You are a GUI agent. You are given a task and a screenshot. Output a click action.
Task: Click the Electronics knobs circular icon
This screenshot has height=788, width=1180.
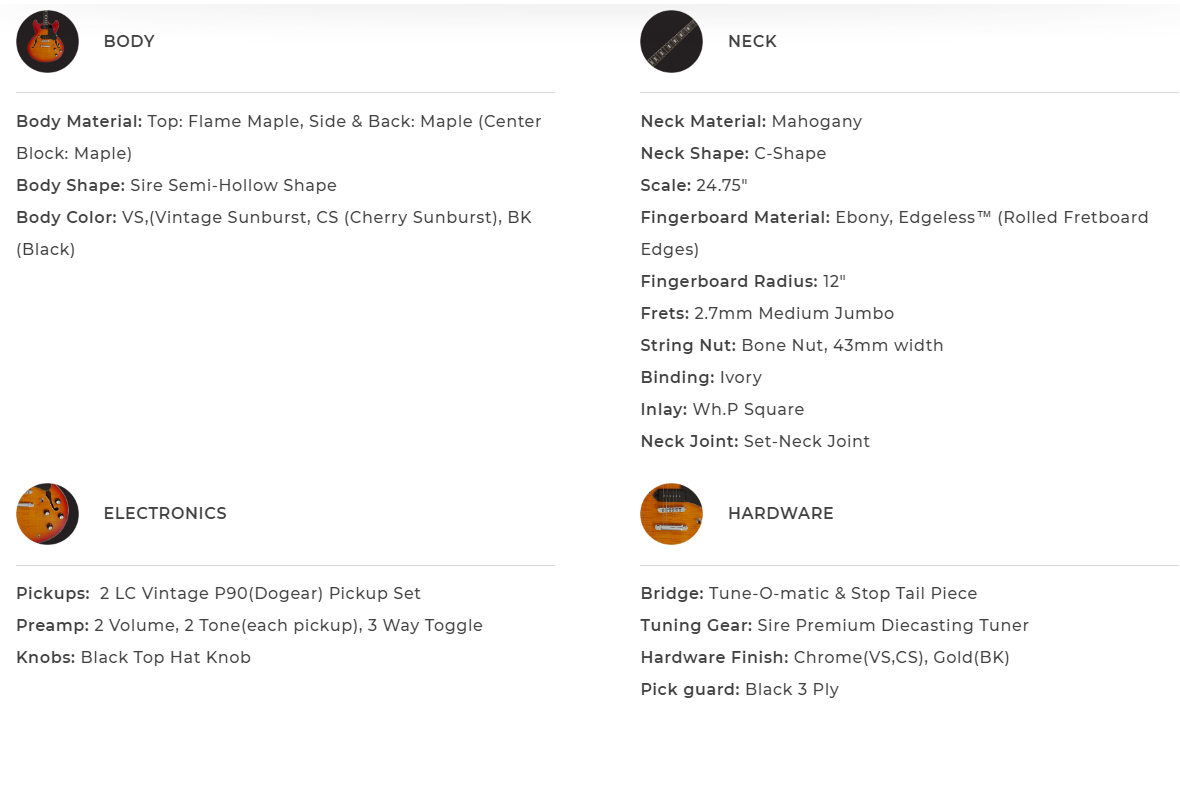coord(47,514)
